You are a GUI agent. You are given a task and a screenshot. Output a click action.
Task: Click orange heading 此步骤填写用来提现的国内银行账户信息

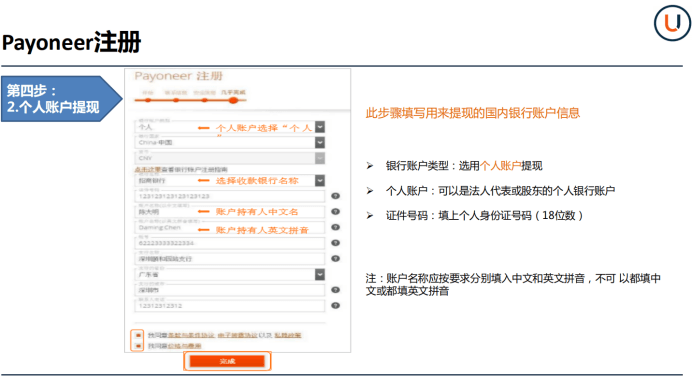coord(473,113)
